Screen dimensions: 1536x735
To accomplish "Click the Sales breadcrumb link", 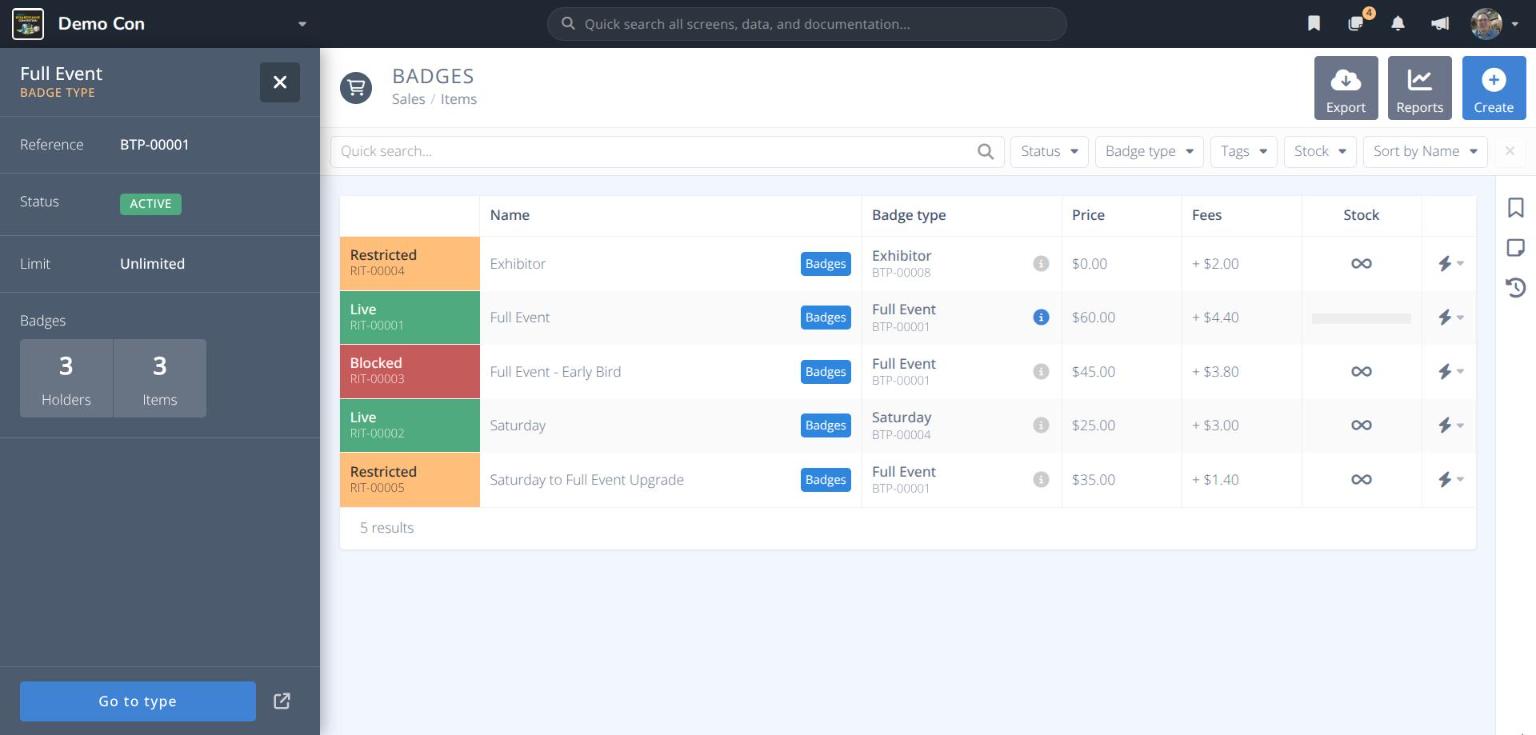I will pyautogui.click(x=408, y=99).
